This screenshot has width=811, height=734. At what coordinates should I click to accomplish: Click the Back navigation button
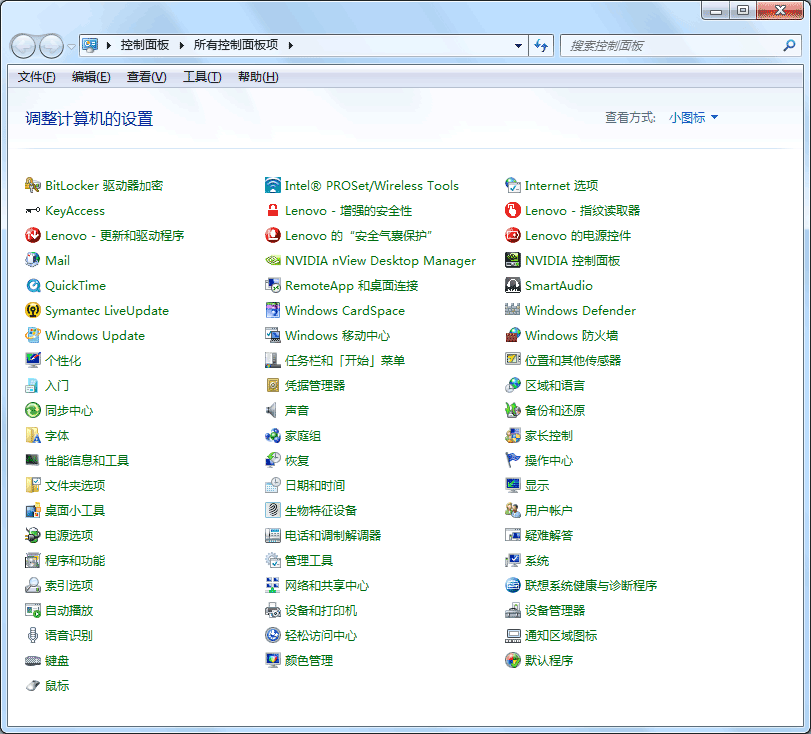(x=23, y=47)
